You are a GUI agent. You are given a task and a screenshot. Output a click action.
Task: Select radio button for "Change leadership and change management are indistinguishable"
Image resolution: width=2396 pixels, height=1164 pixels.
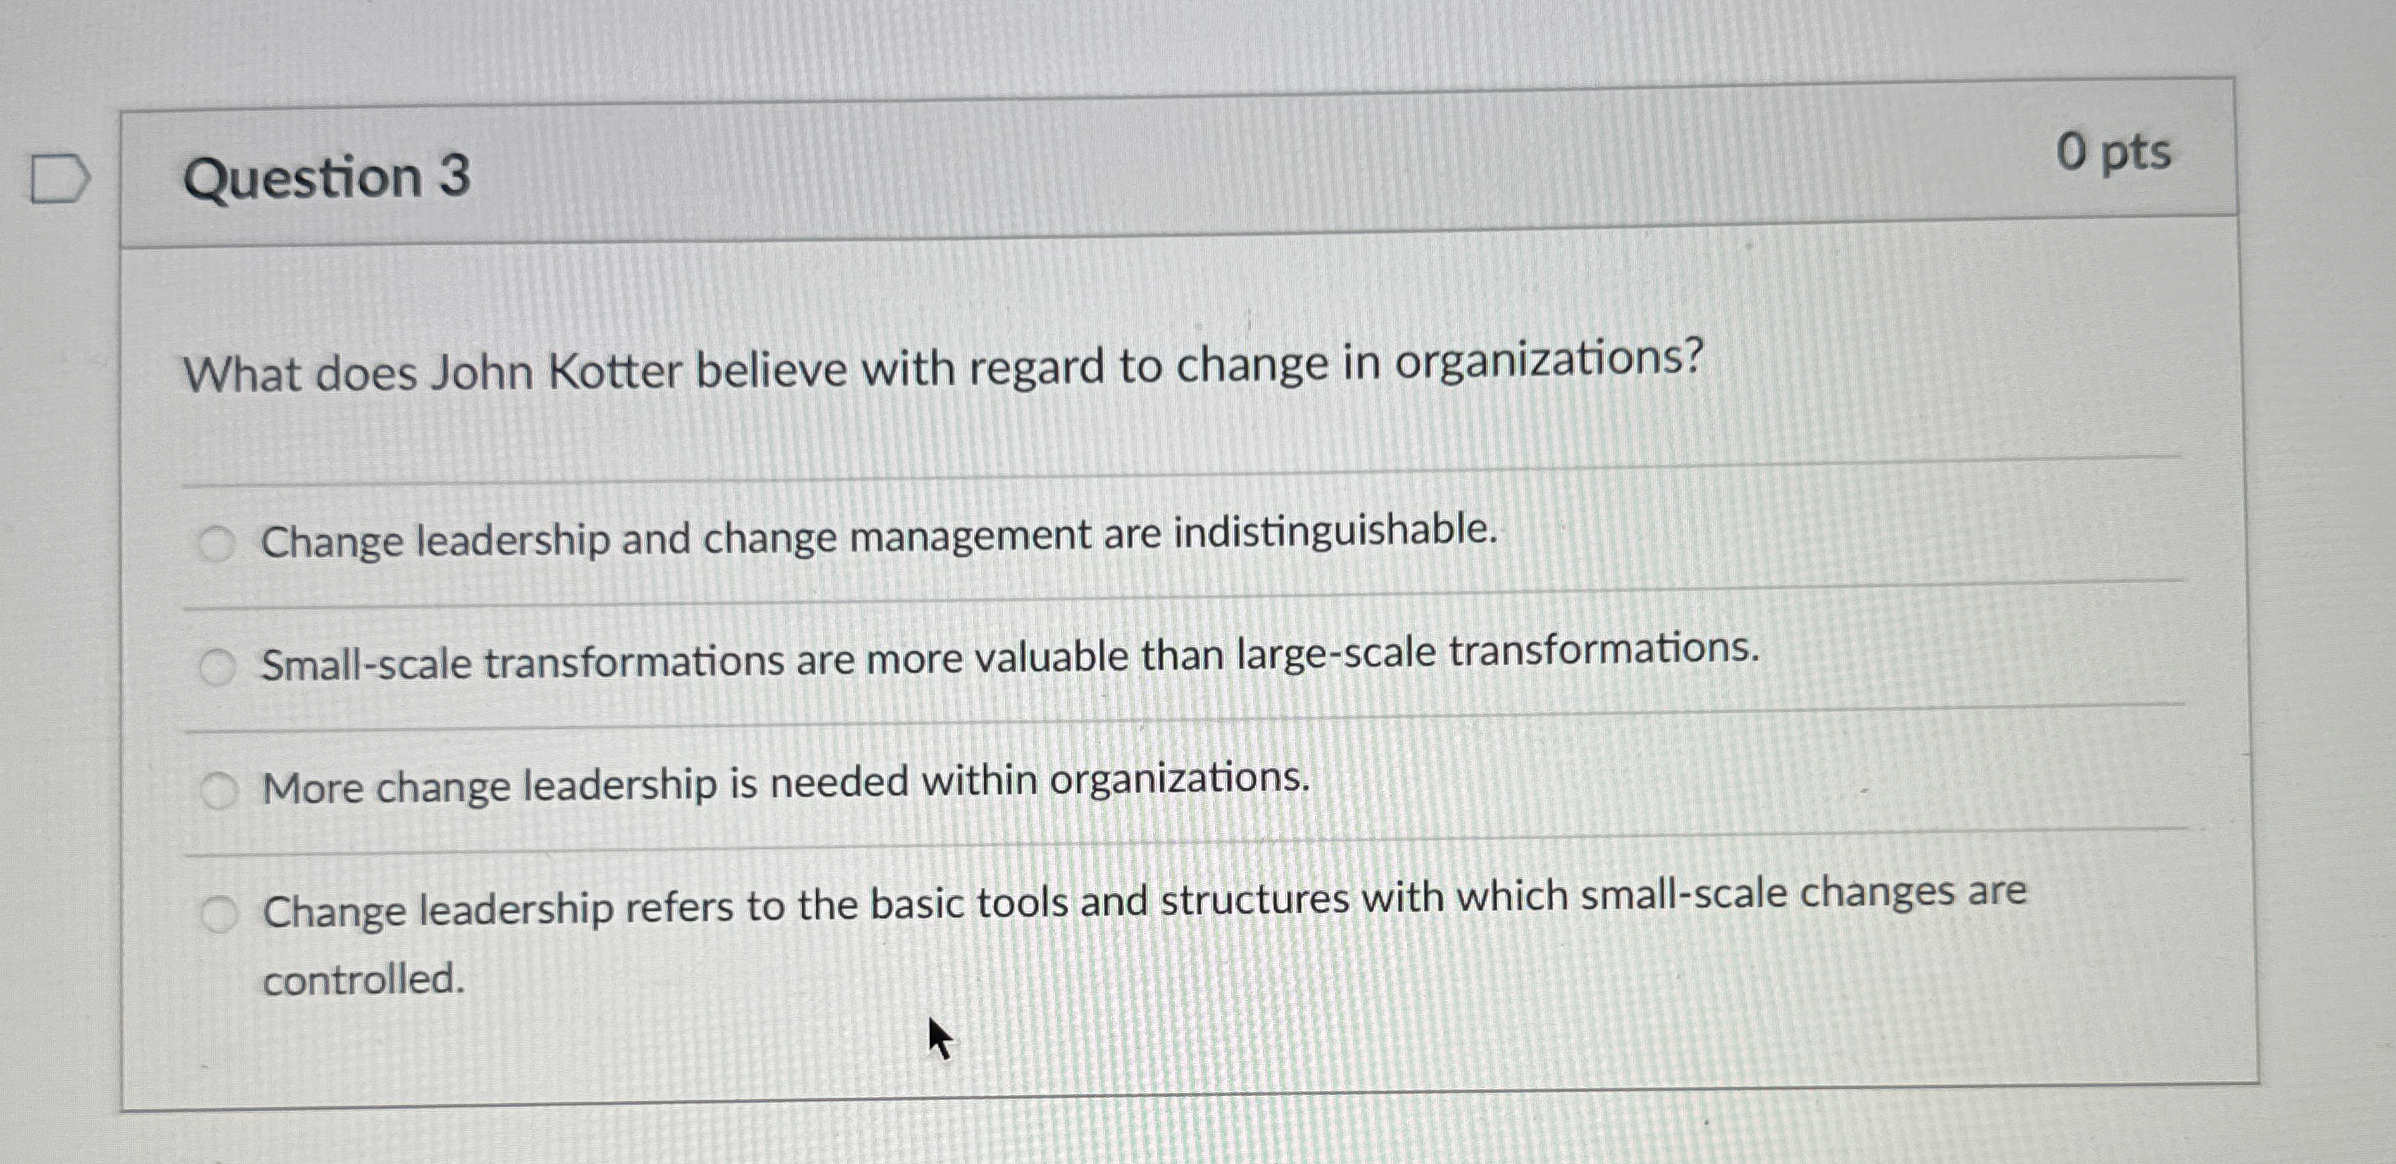tap(218, 541)
